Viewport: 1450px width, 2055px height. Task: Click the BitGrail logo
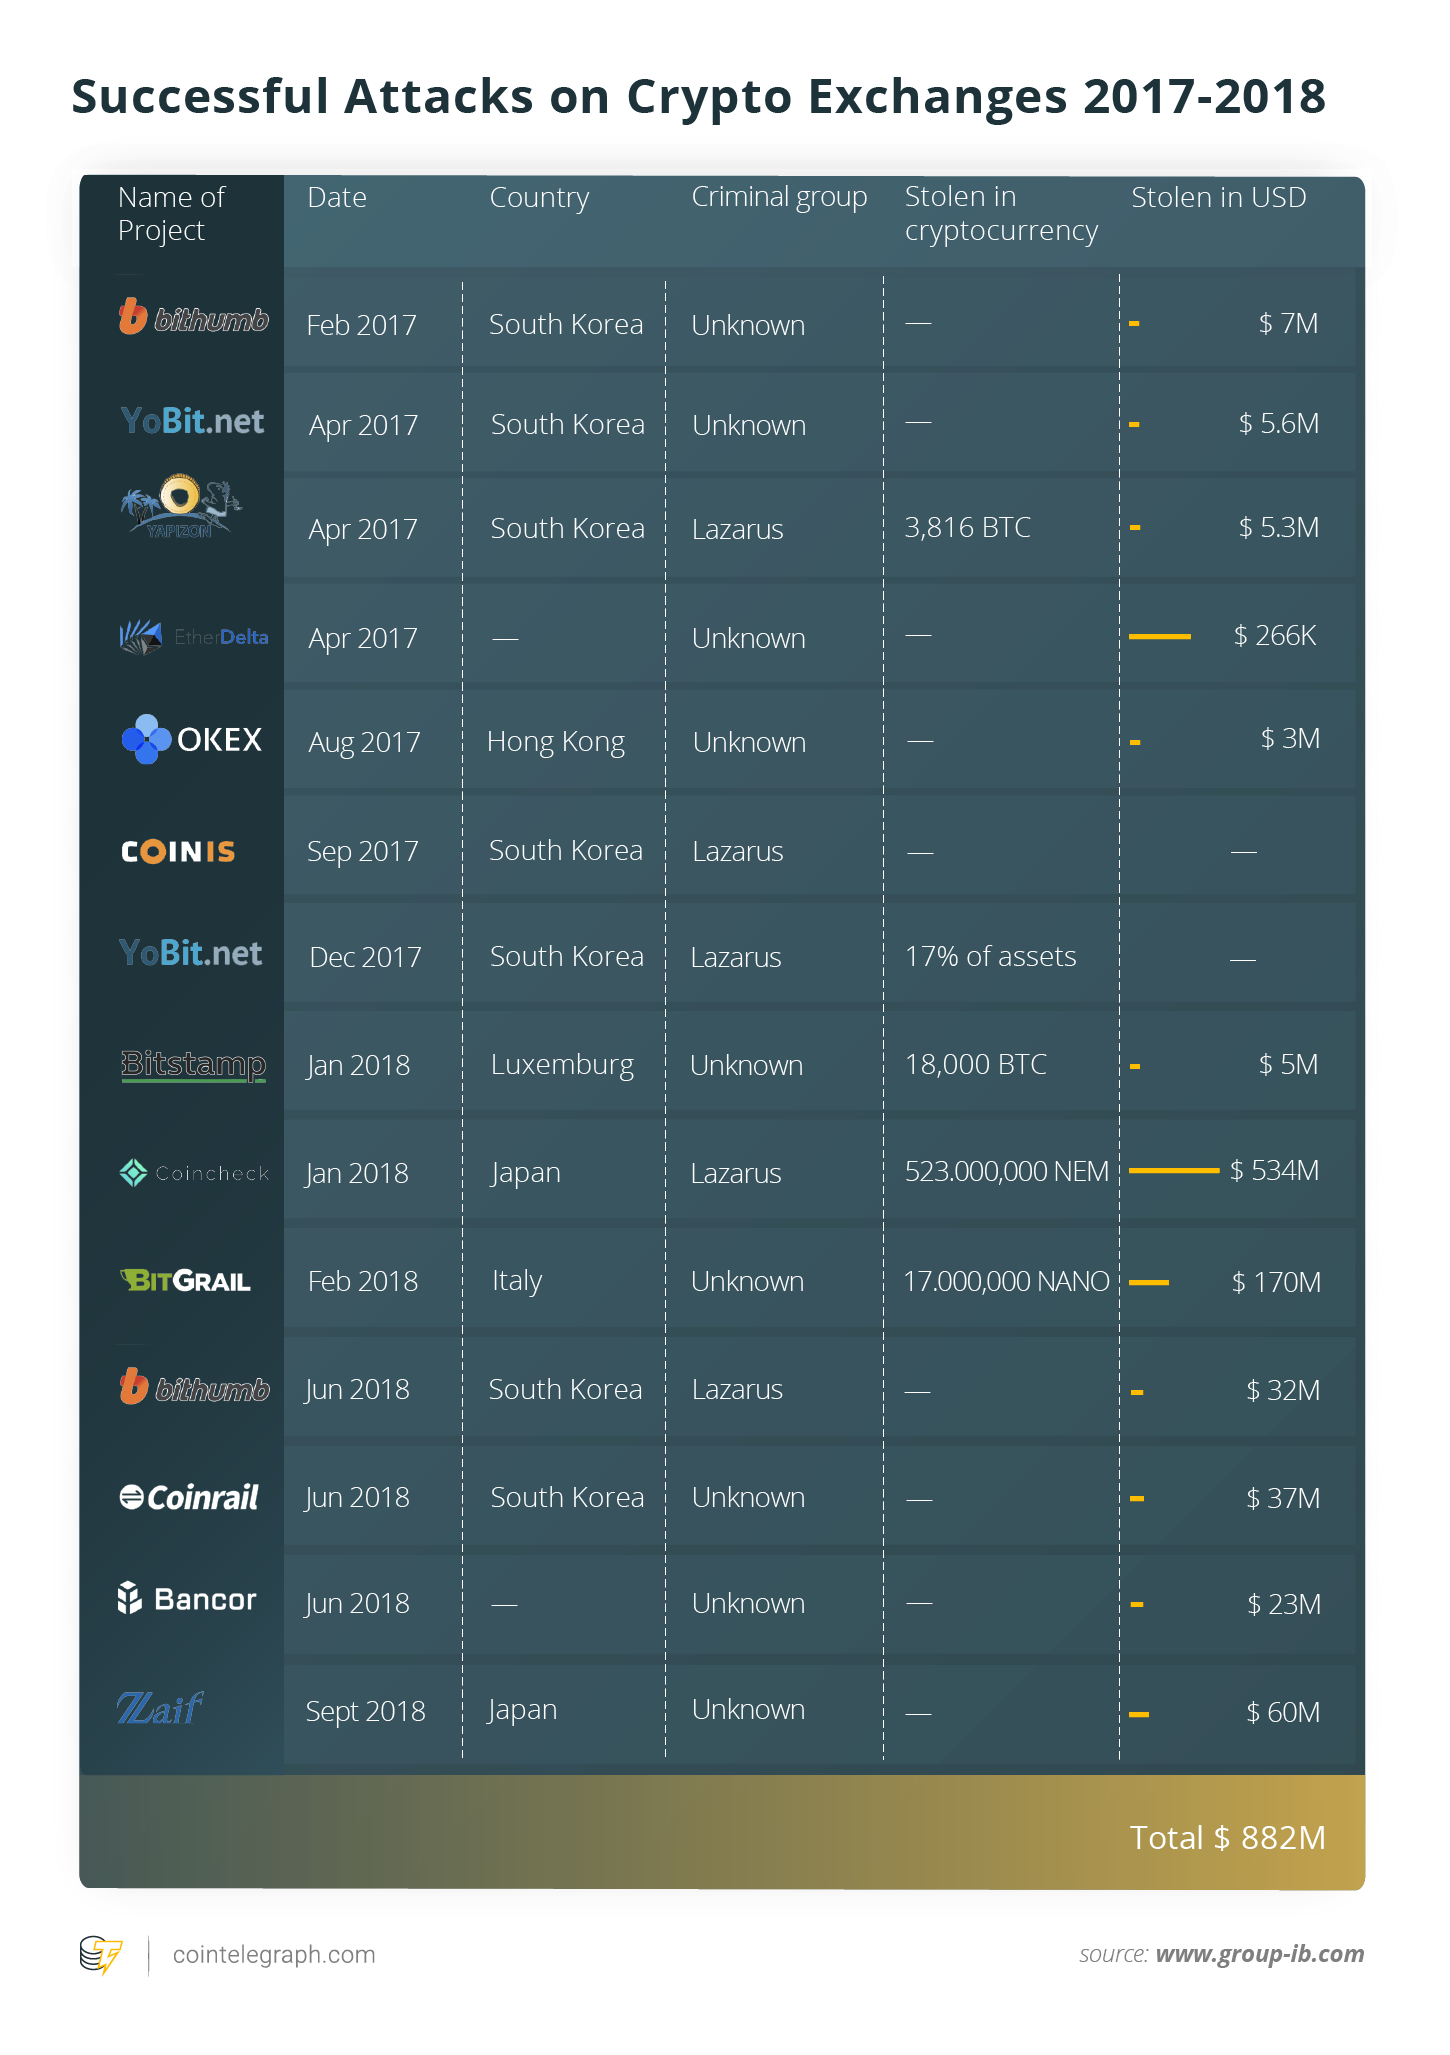[185, 1281]
